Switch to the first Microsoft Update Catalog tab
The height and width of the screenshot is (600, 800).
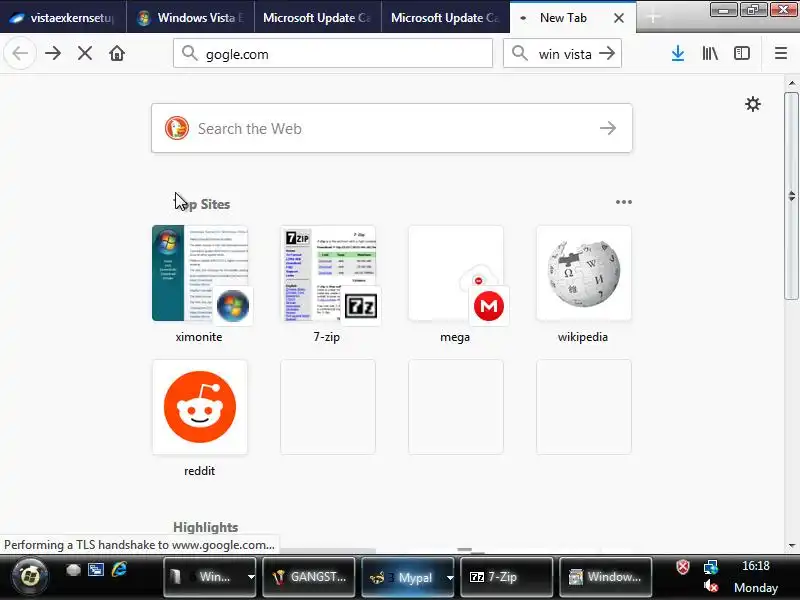318,18
